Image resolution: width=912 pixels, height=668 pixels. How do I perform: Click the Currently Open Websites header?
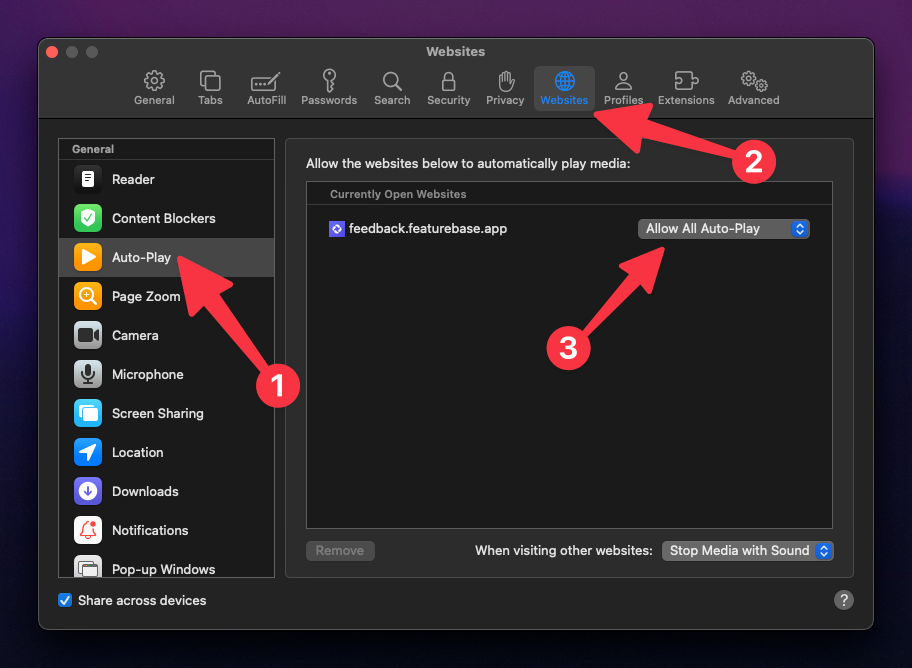398,194
